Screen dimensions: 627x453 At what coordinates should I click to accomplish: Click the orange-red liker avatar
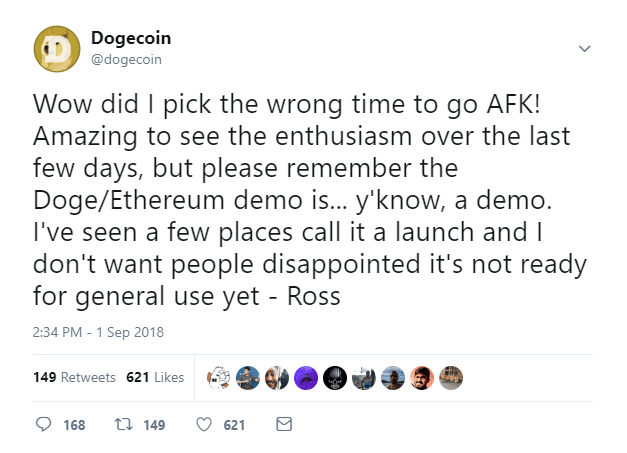point(423,376)
